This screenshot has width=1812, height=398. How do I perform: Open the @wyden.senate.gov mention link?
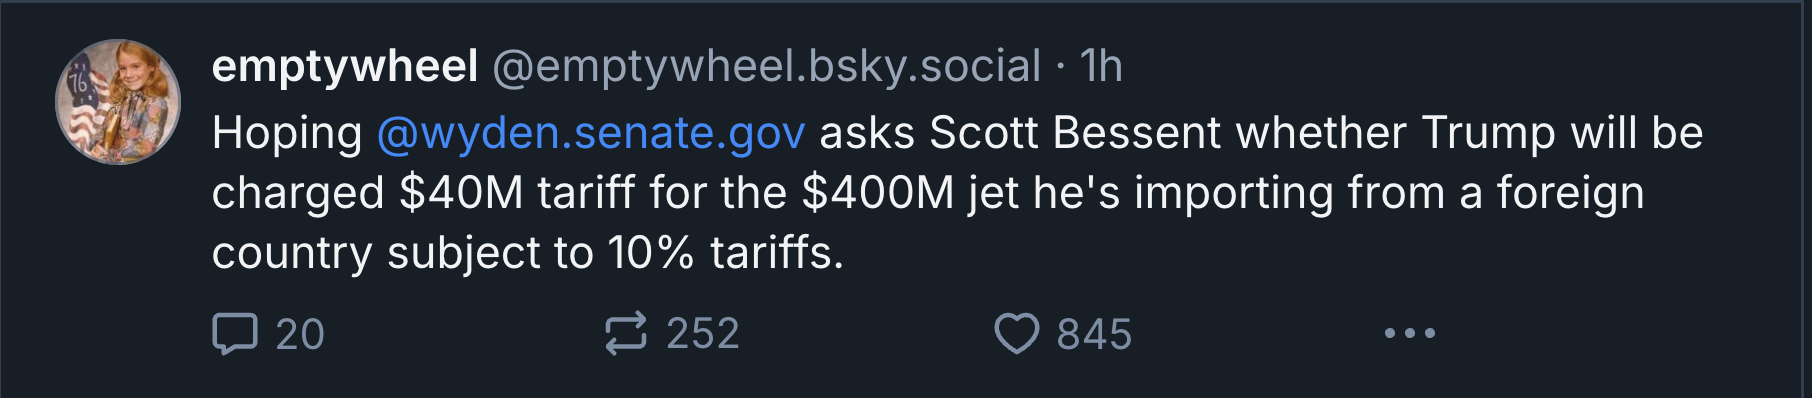pos(591,133)
